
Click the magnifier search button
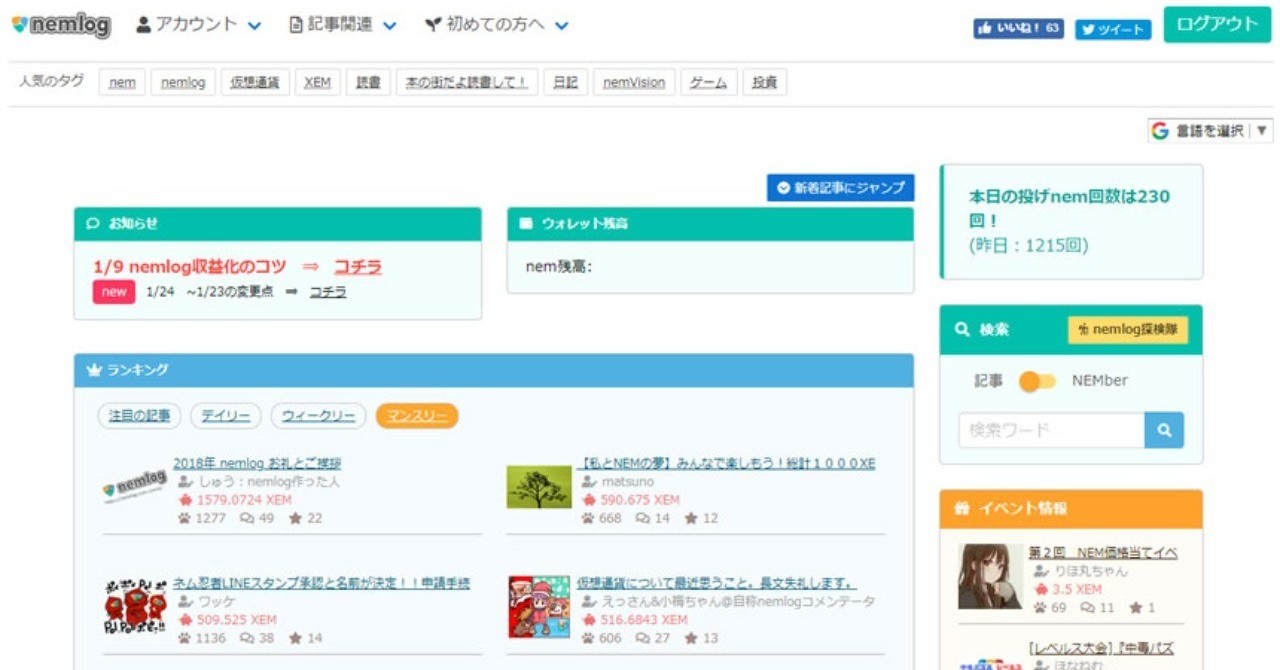(x=1164, y=430)
